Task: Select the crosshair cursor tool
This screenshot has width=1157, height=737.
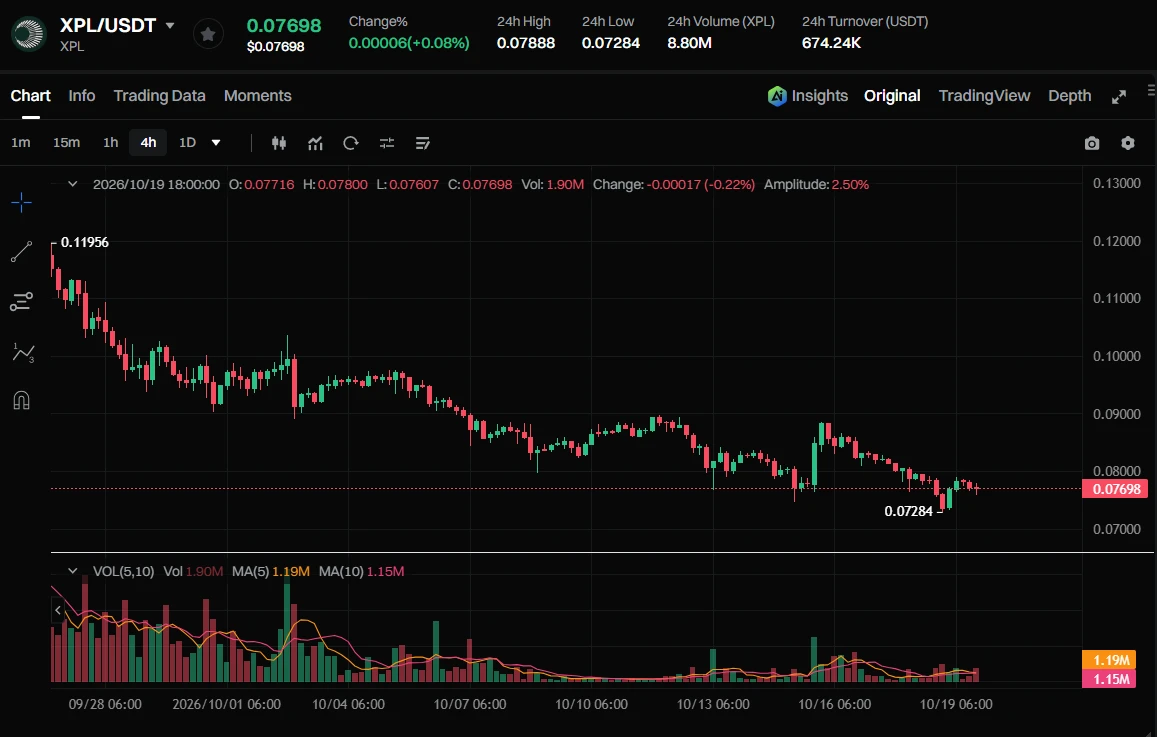Action: [21, 202]
